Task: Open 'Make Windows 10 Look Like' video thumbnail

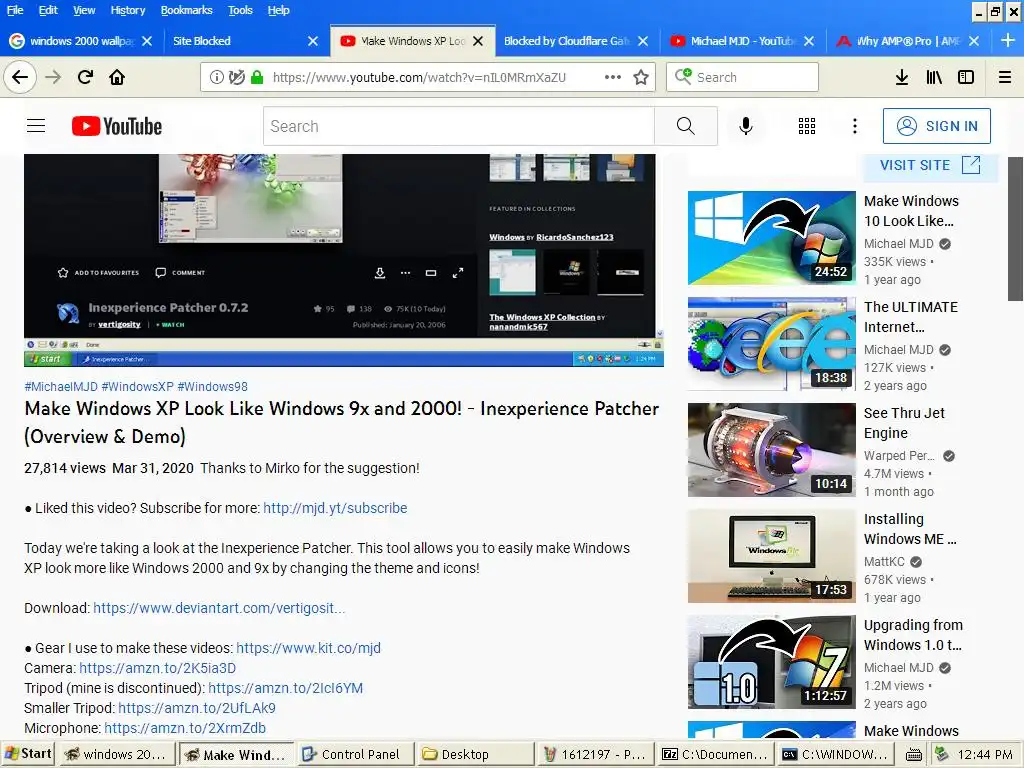Action: (771, 238)
